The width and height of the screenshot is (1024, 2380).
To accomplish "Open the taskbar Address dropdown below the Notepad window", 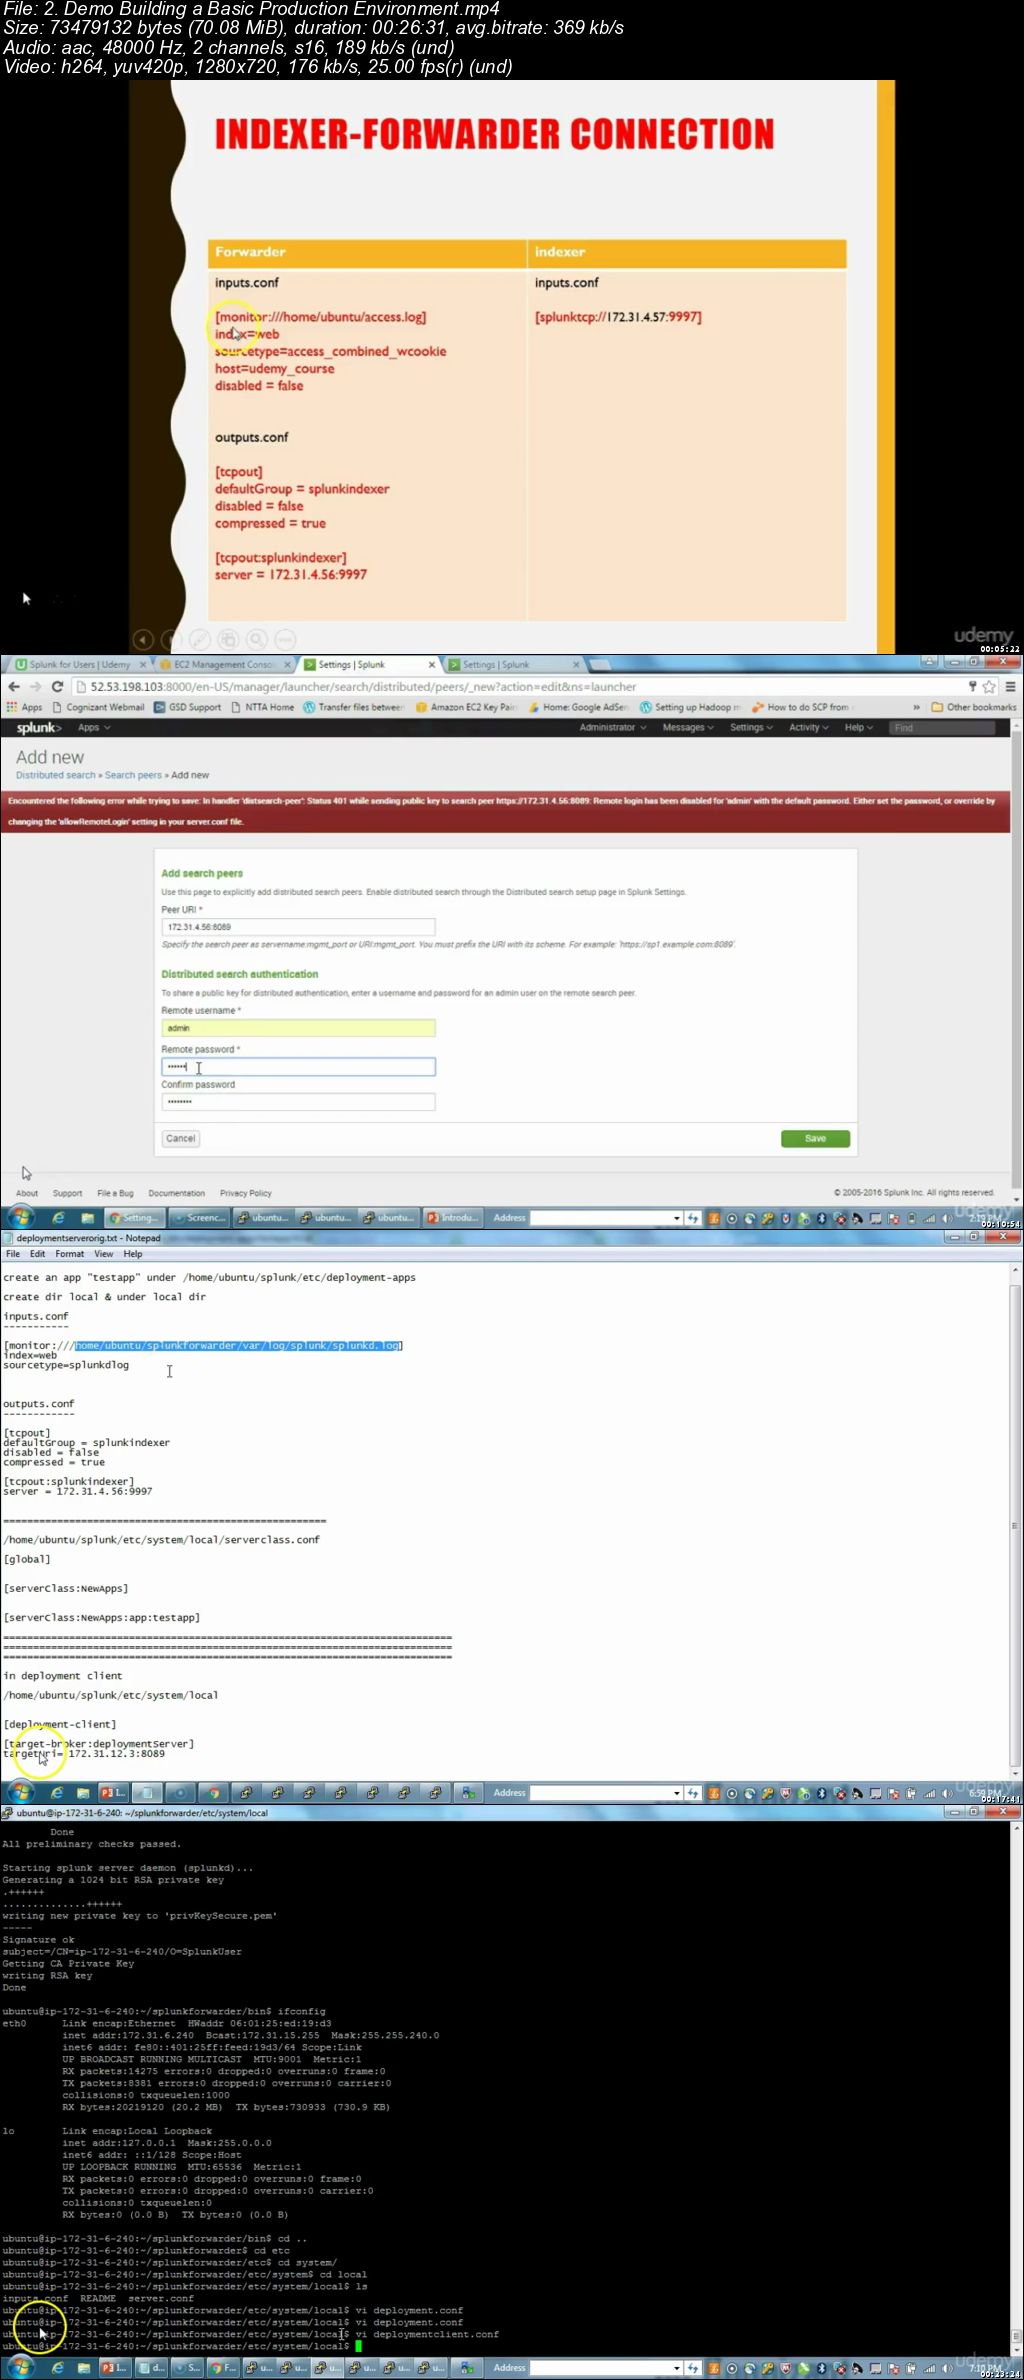I will [x=677, y=1793].
